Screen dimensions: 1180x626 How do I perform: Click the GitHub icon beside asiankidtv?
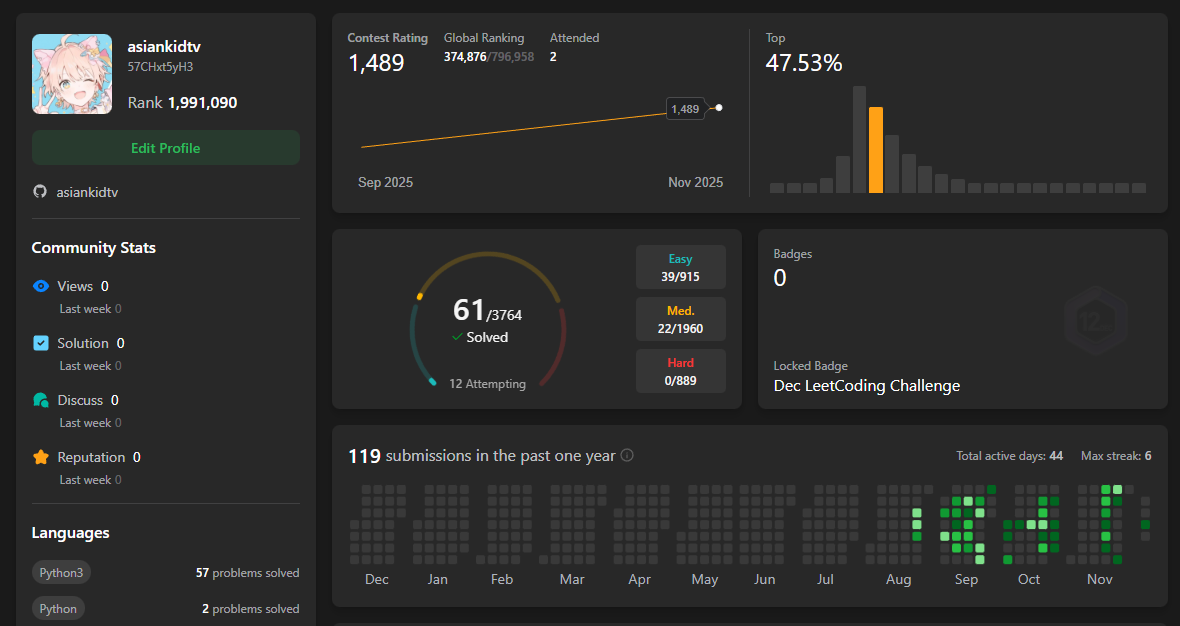(40, 191)
